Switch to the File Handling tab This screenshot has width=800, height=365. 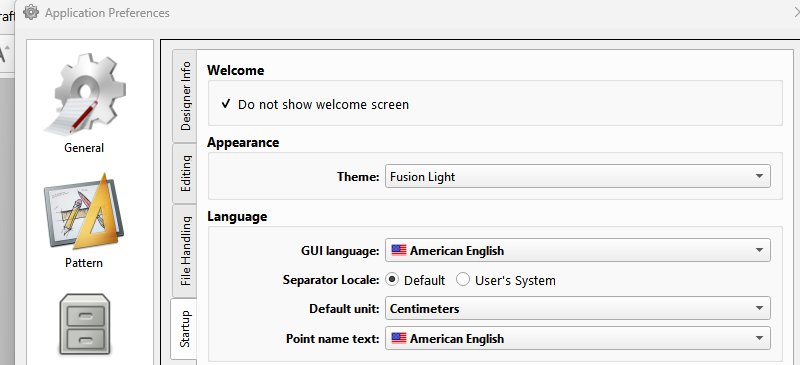tap(185, 251)
